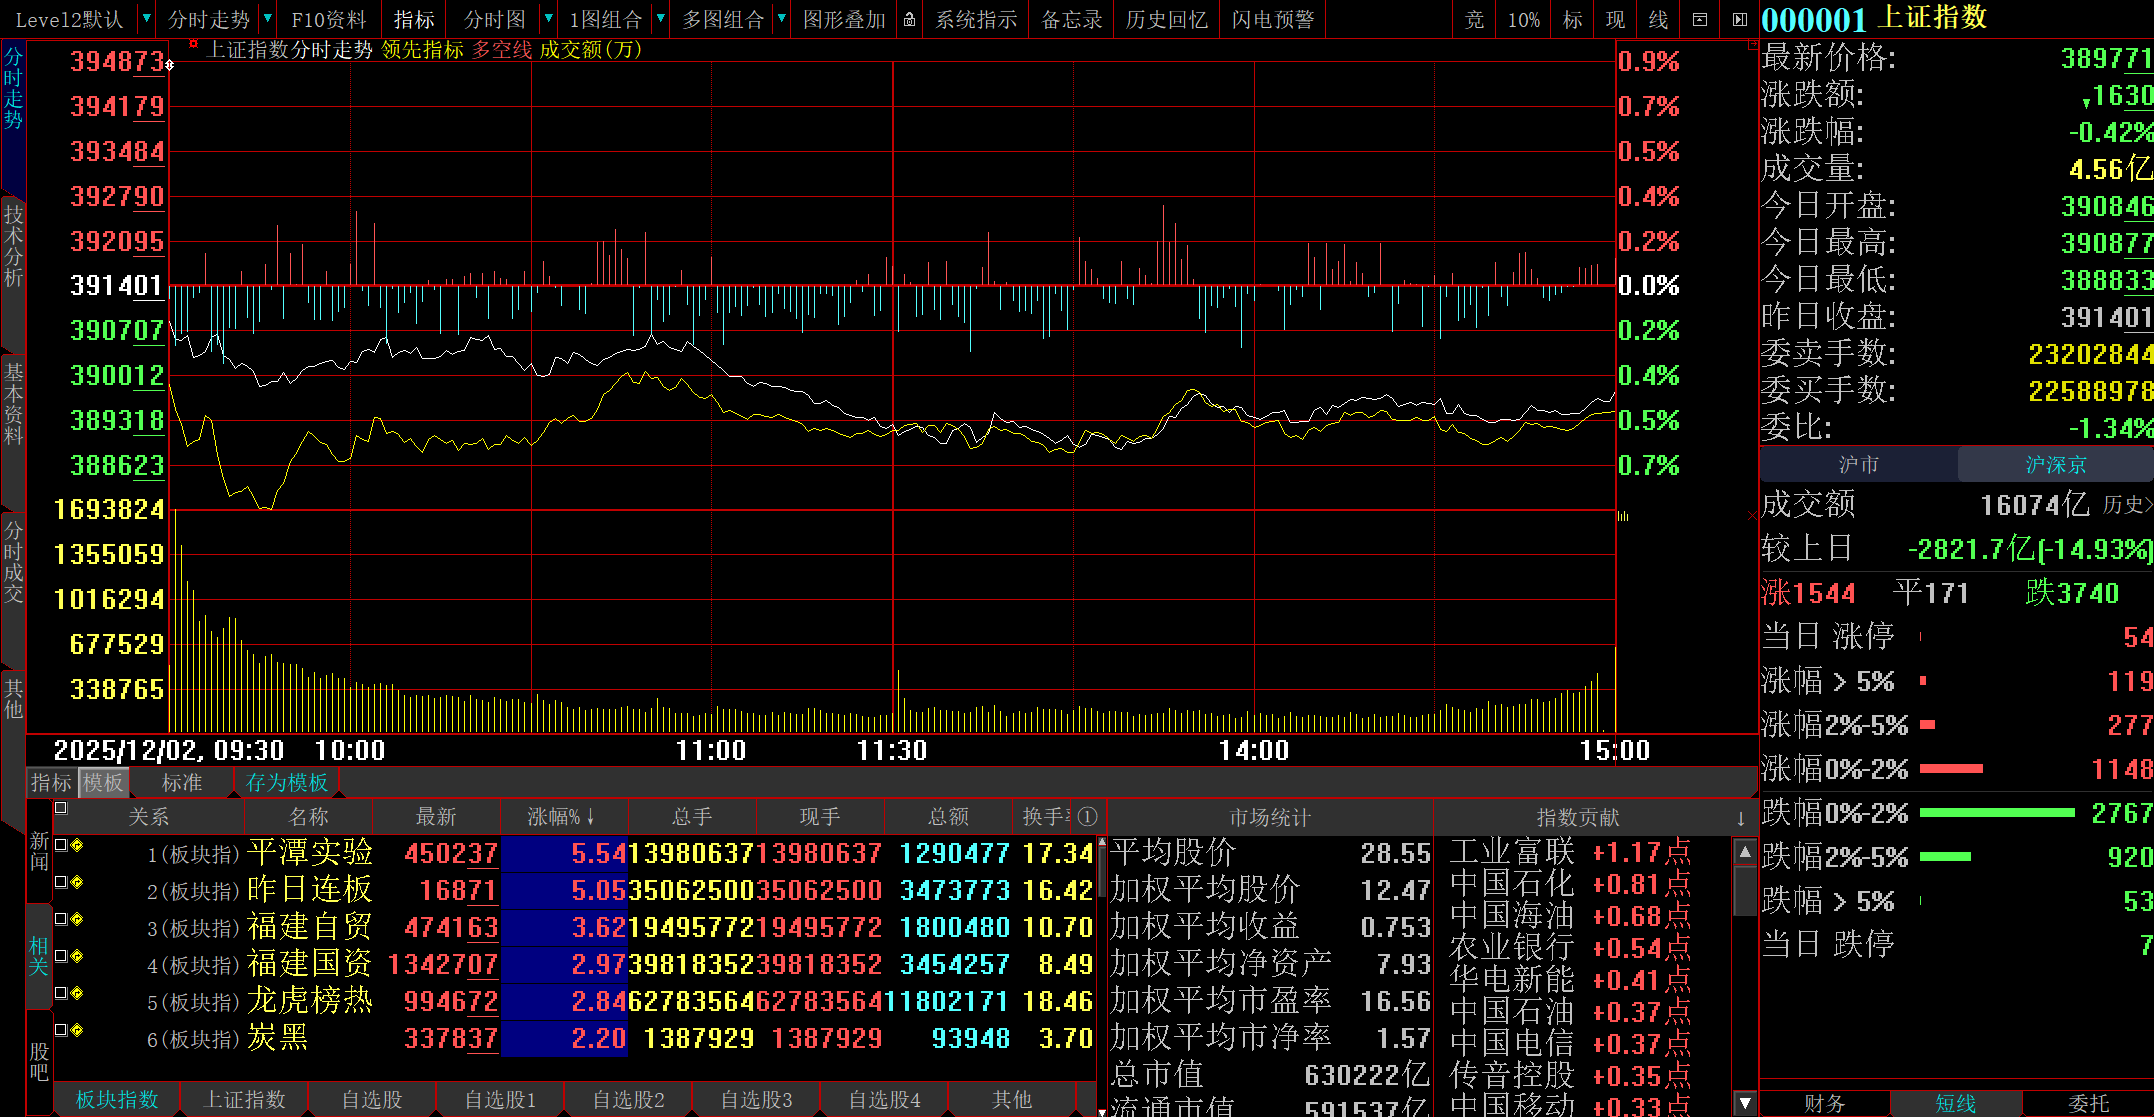Click yellow diamond icon for 平潭实验 row
Image resolution: width=2154 pixels, height=1117 pixels.
pos(77,846)
